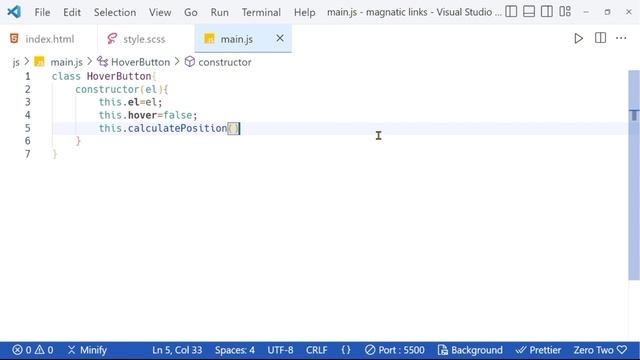
Task: Click line number 7 in the gutter
Action: [x=27, y=154]
